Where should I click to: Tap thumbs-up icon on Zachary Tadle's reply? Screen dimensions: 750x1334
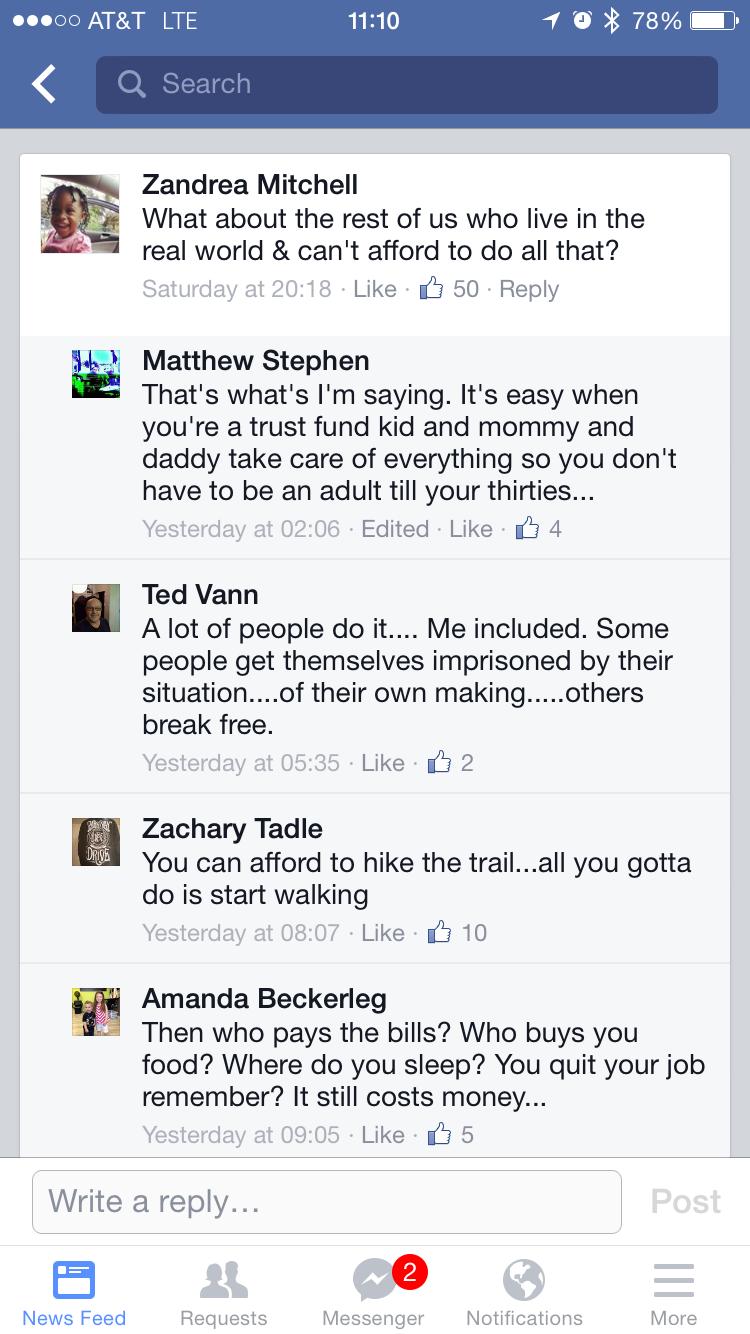[x=440, y=933]
